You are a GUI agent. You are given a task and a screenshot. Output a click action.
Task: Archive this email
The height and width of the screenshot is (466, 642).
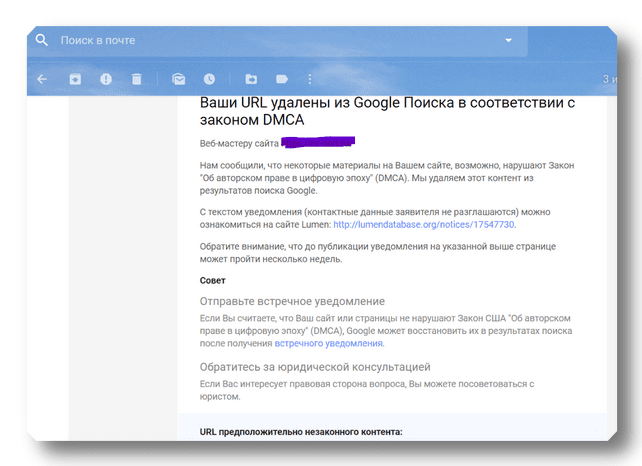click(x=75, y=79)
